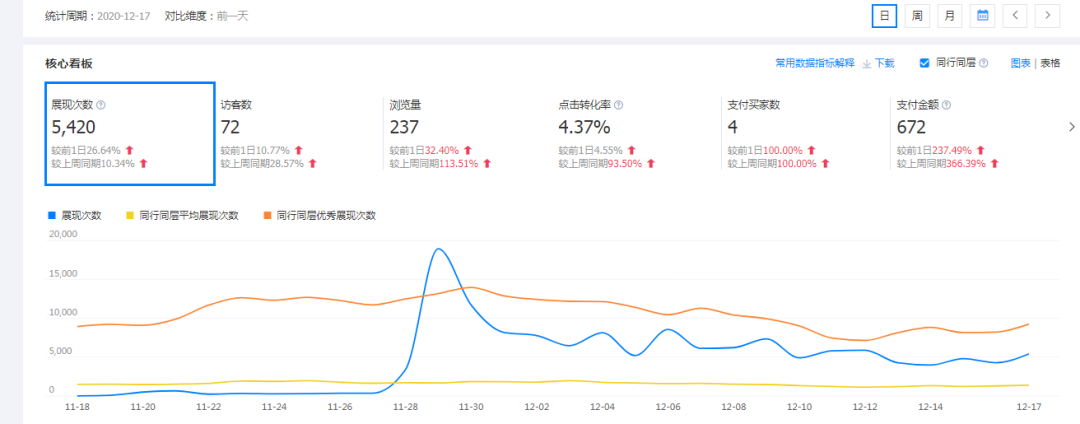Uncheck the 同行同层 checkbox

click(924, 63)
